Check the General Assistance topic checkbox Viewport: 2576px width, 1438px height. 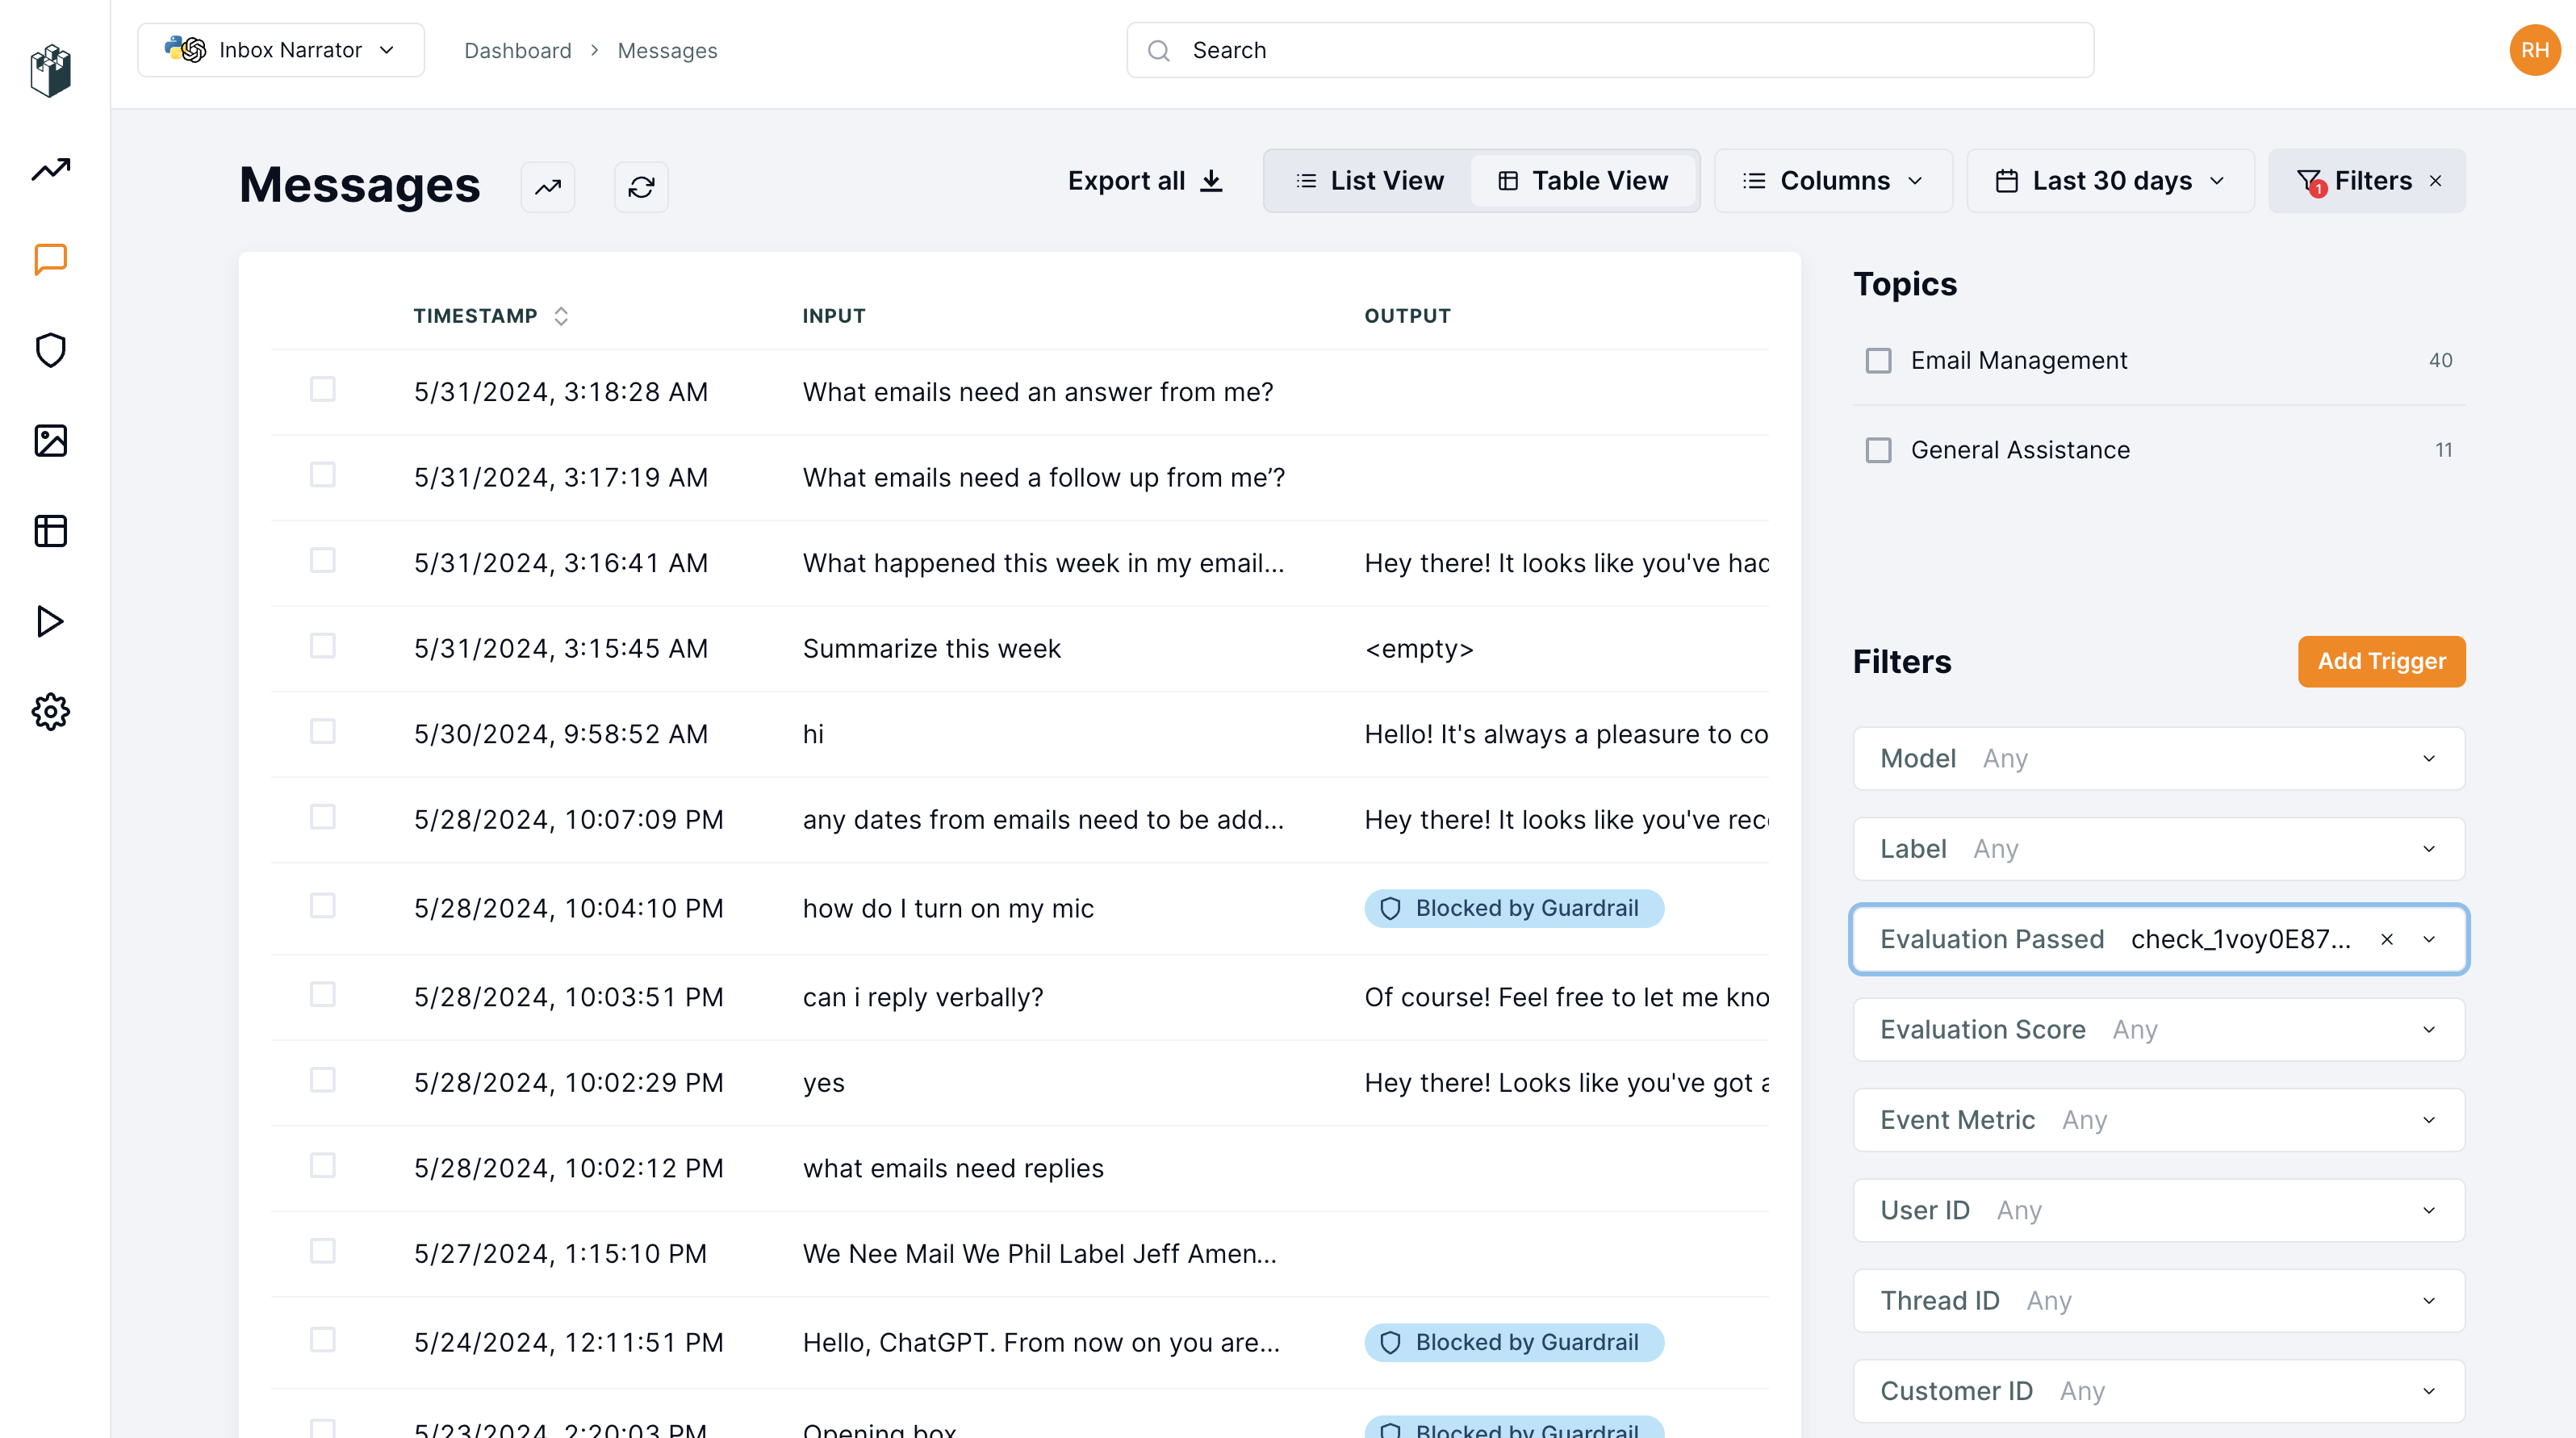(1878, 450)
